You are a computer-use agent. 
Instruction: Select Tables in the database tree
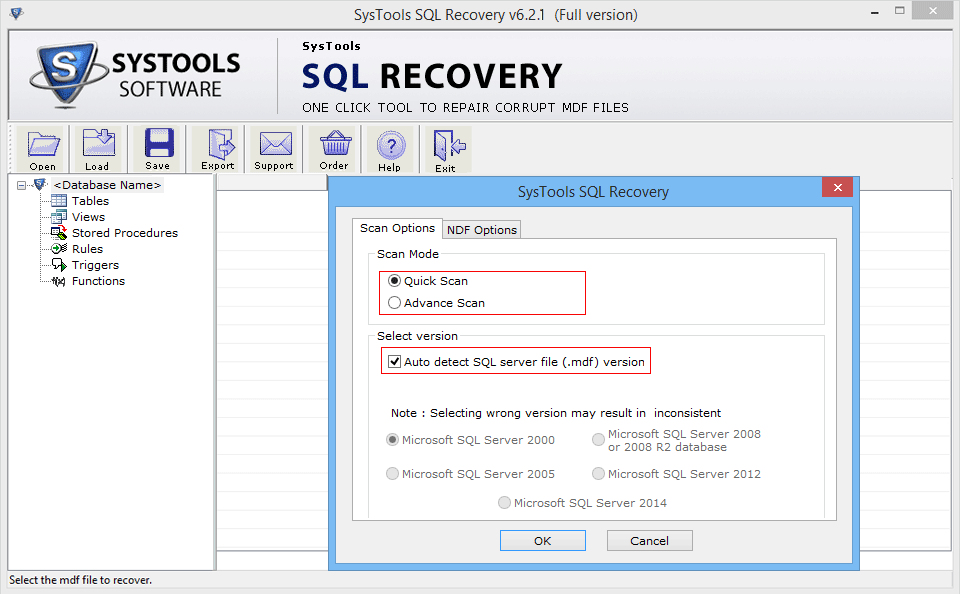click(x=90, y=200)
